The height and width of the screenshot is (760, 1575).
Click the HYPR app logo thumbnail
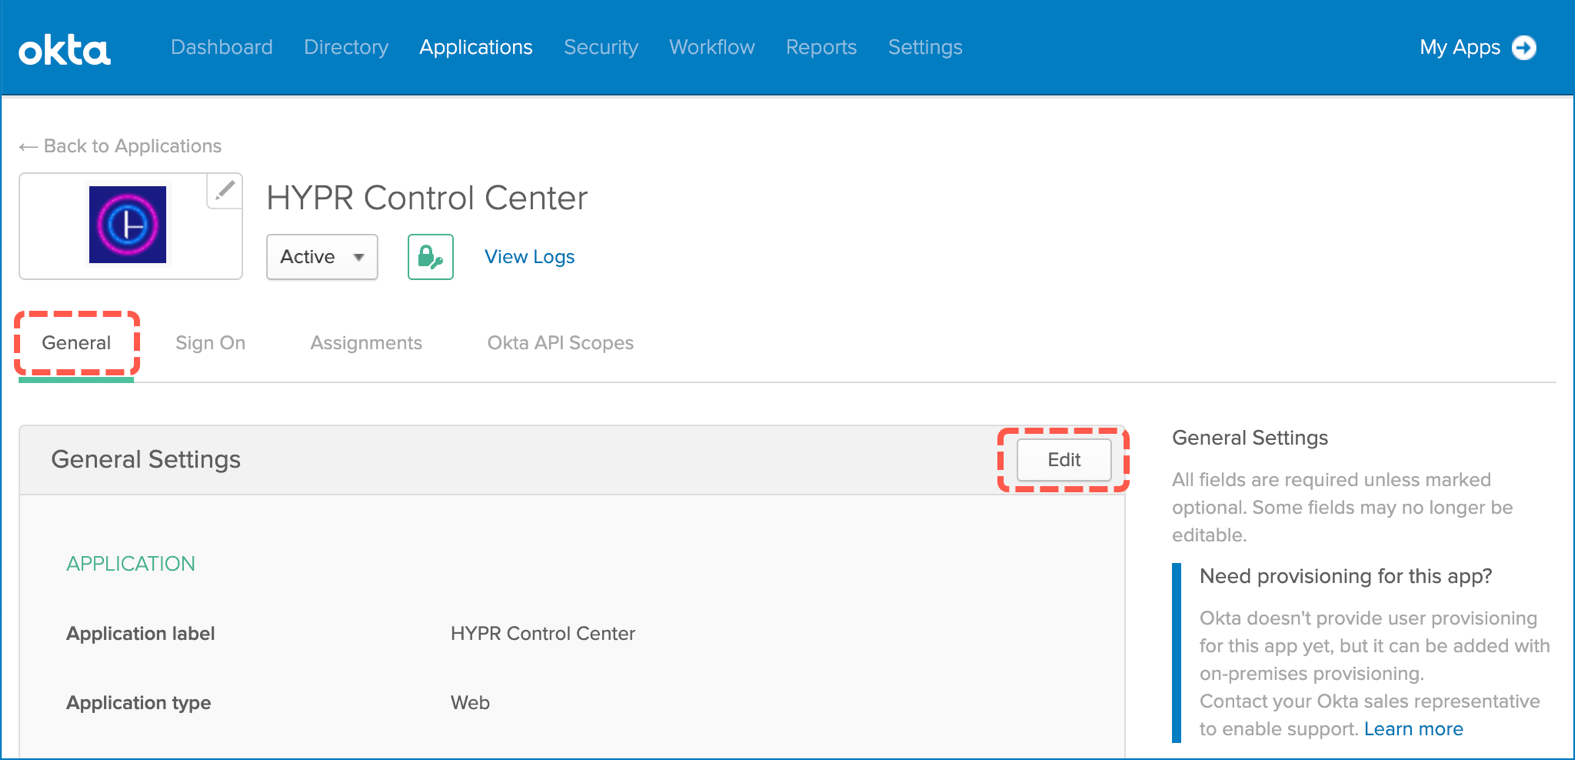tap(127, 225)
